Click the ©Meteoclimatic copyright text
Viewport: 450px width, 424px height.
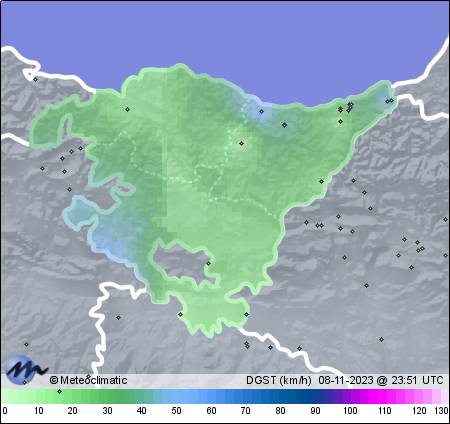coord(88,380)
